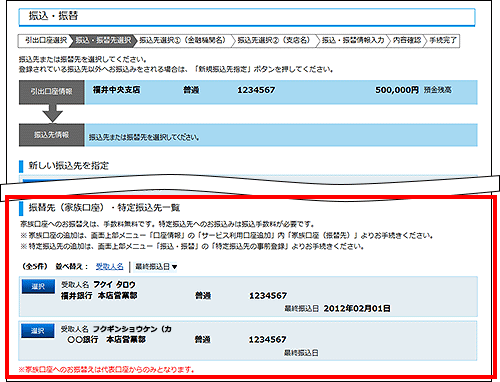This screenshot has height=382, width=500.
Task: Click 500,000円 balance amount
Action: coord(397,90)
